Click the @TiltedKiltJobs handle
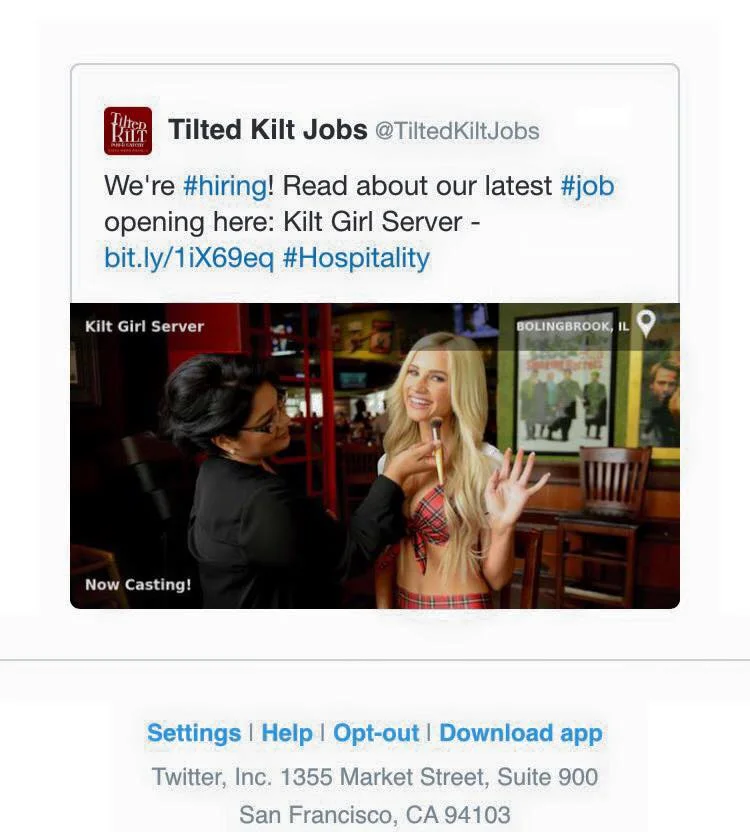Screen dimensions: 750x832 pyautogui.click(x=457, y=131)
